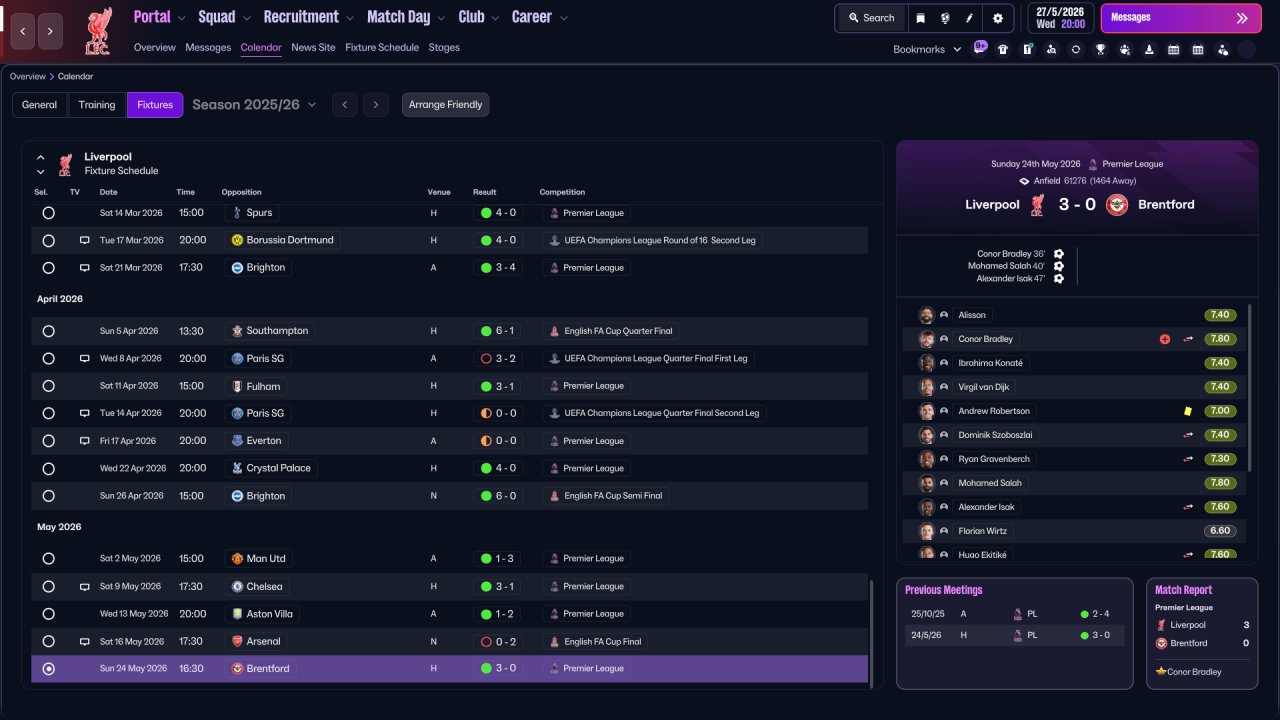Click the Everton club badge
Viewport: 1280px width, 720px height.
(x=237, y=441)
